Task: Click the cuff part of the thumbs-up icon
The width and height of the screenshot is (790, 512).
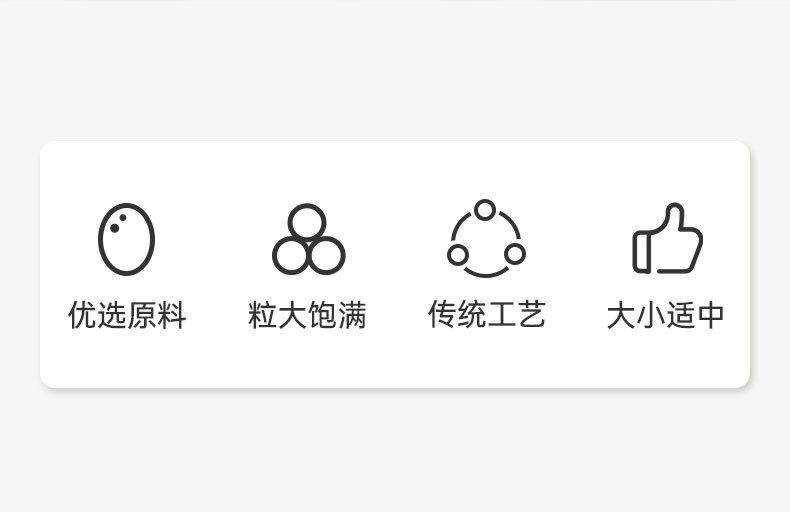Action: click(x=641, y=252)
